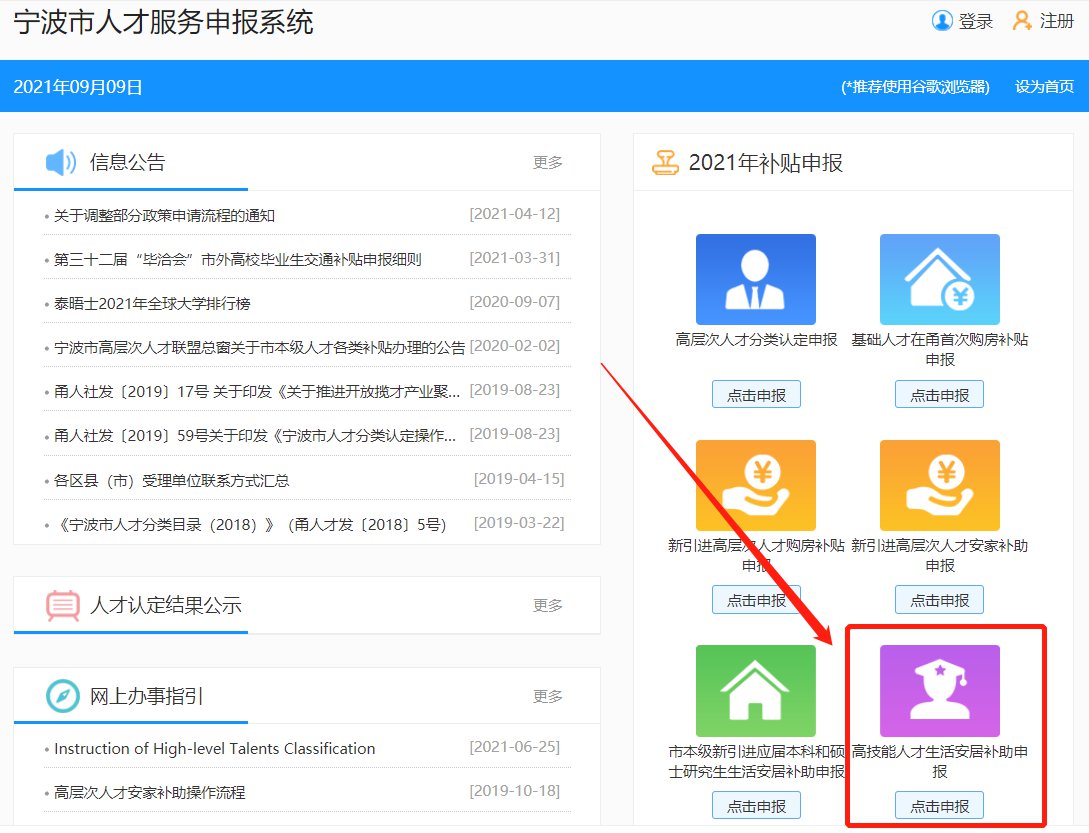Open the 信息公告 section heading
The image size is (1089, 833).
(127, 162)
